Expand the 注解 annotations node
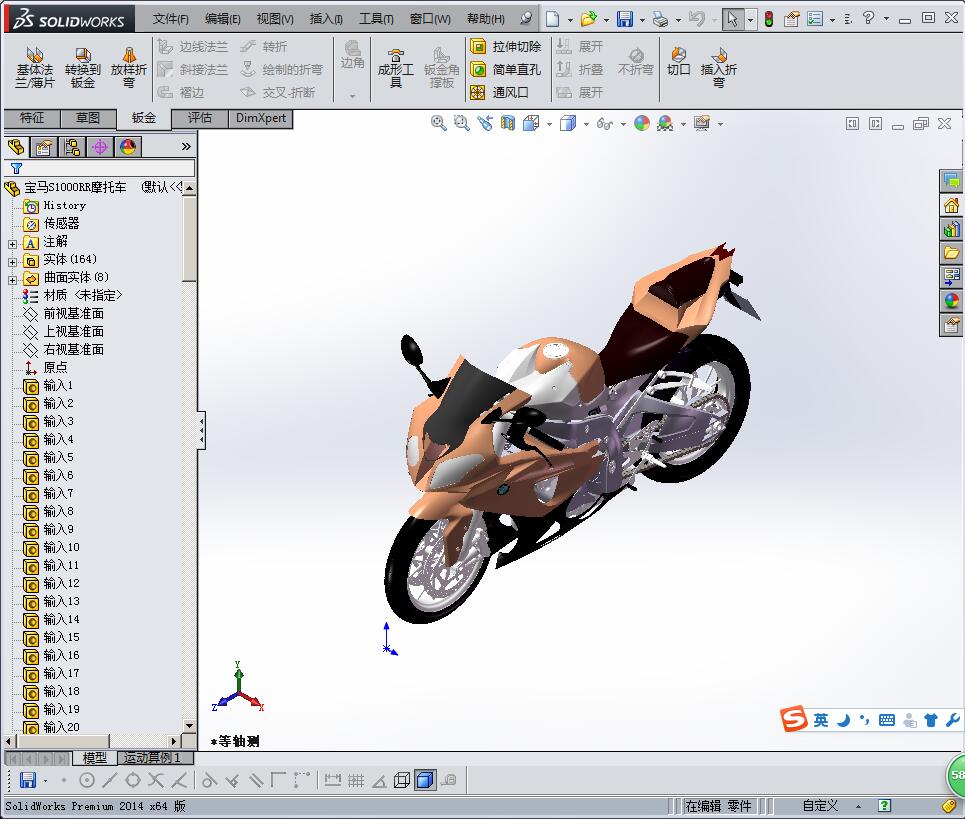The width and height of the screenshot is (965, 819). coord(12,244)
